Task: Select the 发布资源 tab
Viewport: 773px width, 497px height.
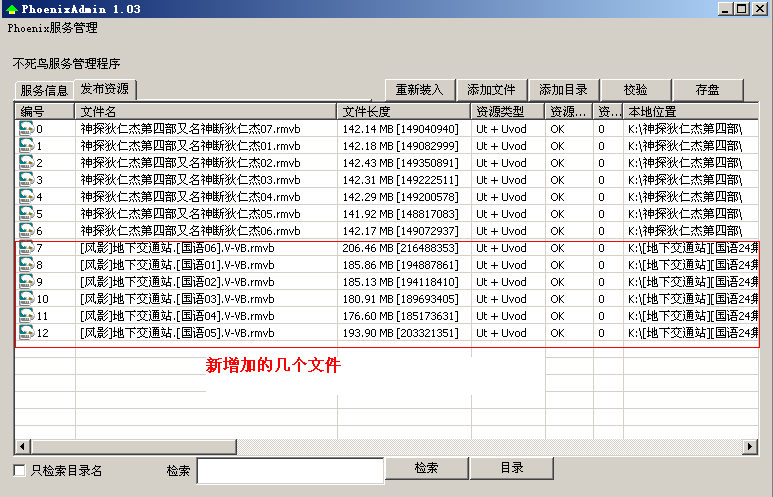Action: tap(105, 89)
